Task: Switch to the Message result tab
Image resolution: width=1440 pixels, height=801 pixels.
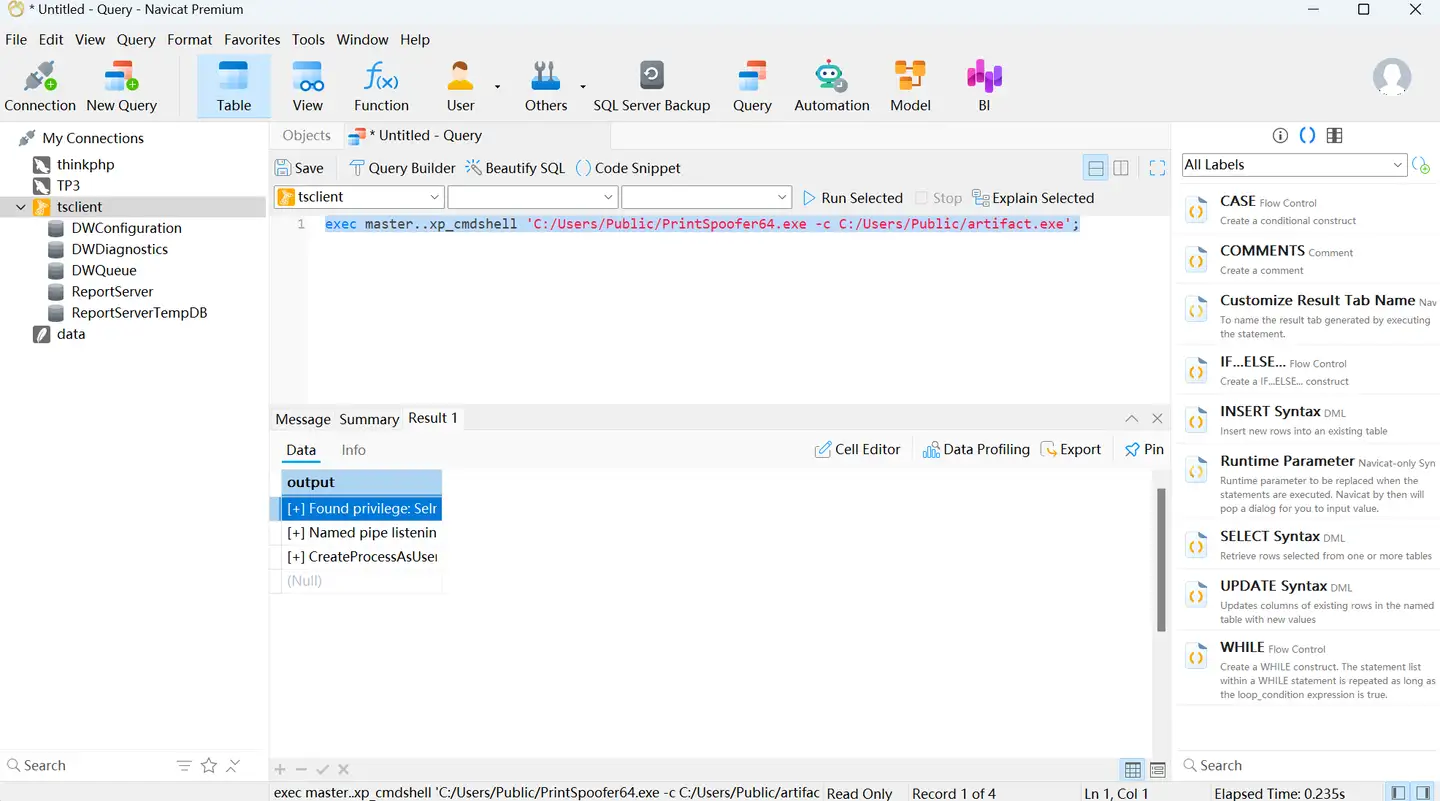Action: tap(303, 419)
